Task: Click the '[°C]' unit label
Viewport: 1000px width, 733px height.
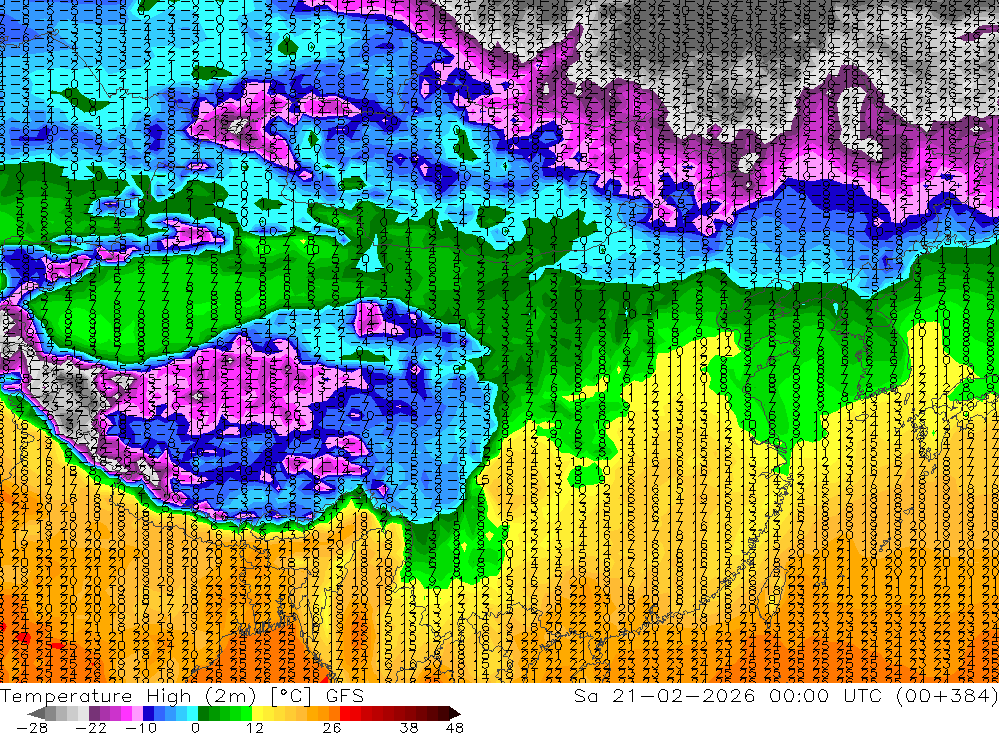Action: click(x=291, y=696)
